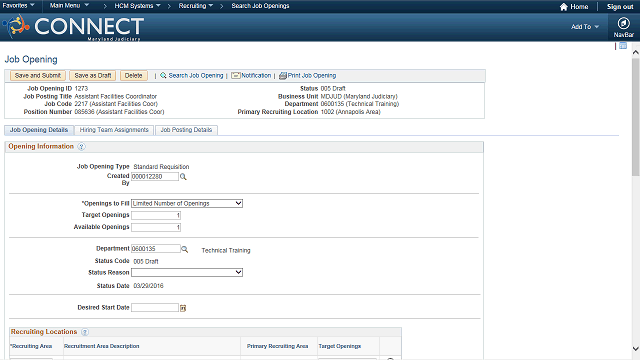Click the Notification envelope icon
This screenshot has height=360, width=640.
[236, 76]
